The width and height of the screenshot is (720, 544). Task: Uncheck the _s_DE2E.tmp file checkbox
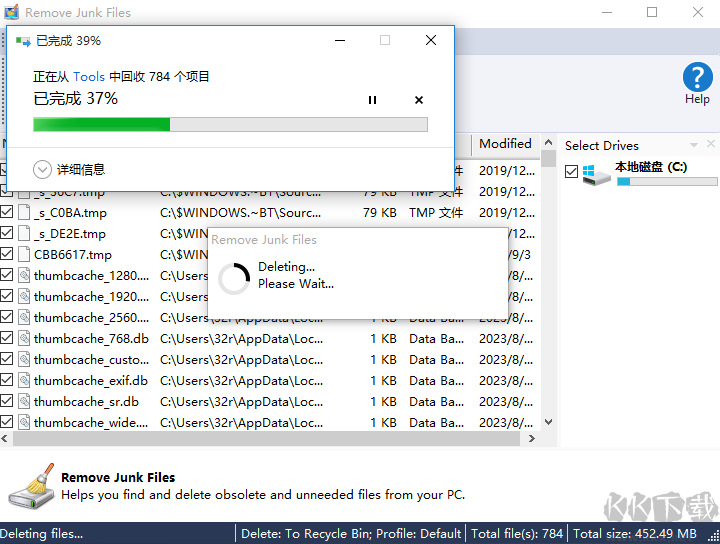(6, 233)
